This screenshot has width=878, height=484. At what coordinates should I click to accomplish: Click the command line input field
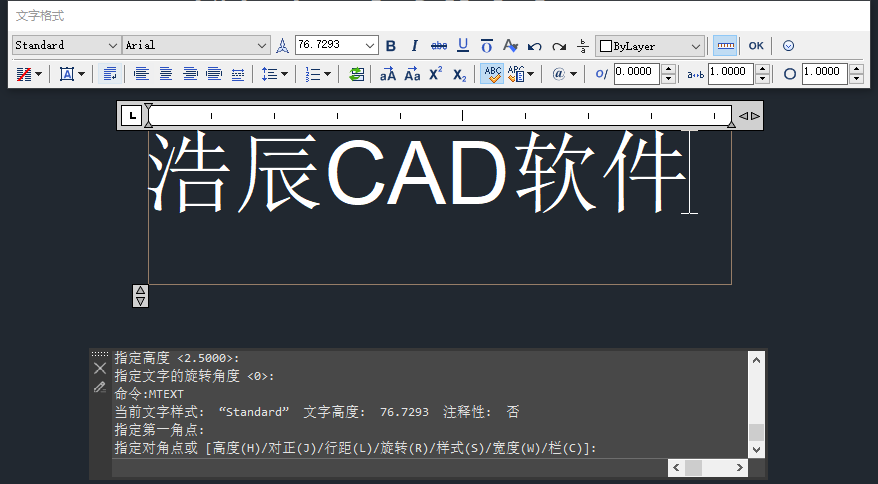point(390,467)
